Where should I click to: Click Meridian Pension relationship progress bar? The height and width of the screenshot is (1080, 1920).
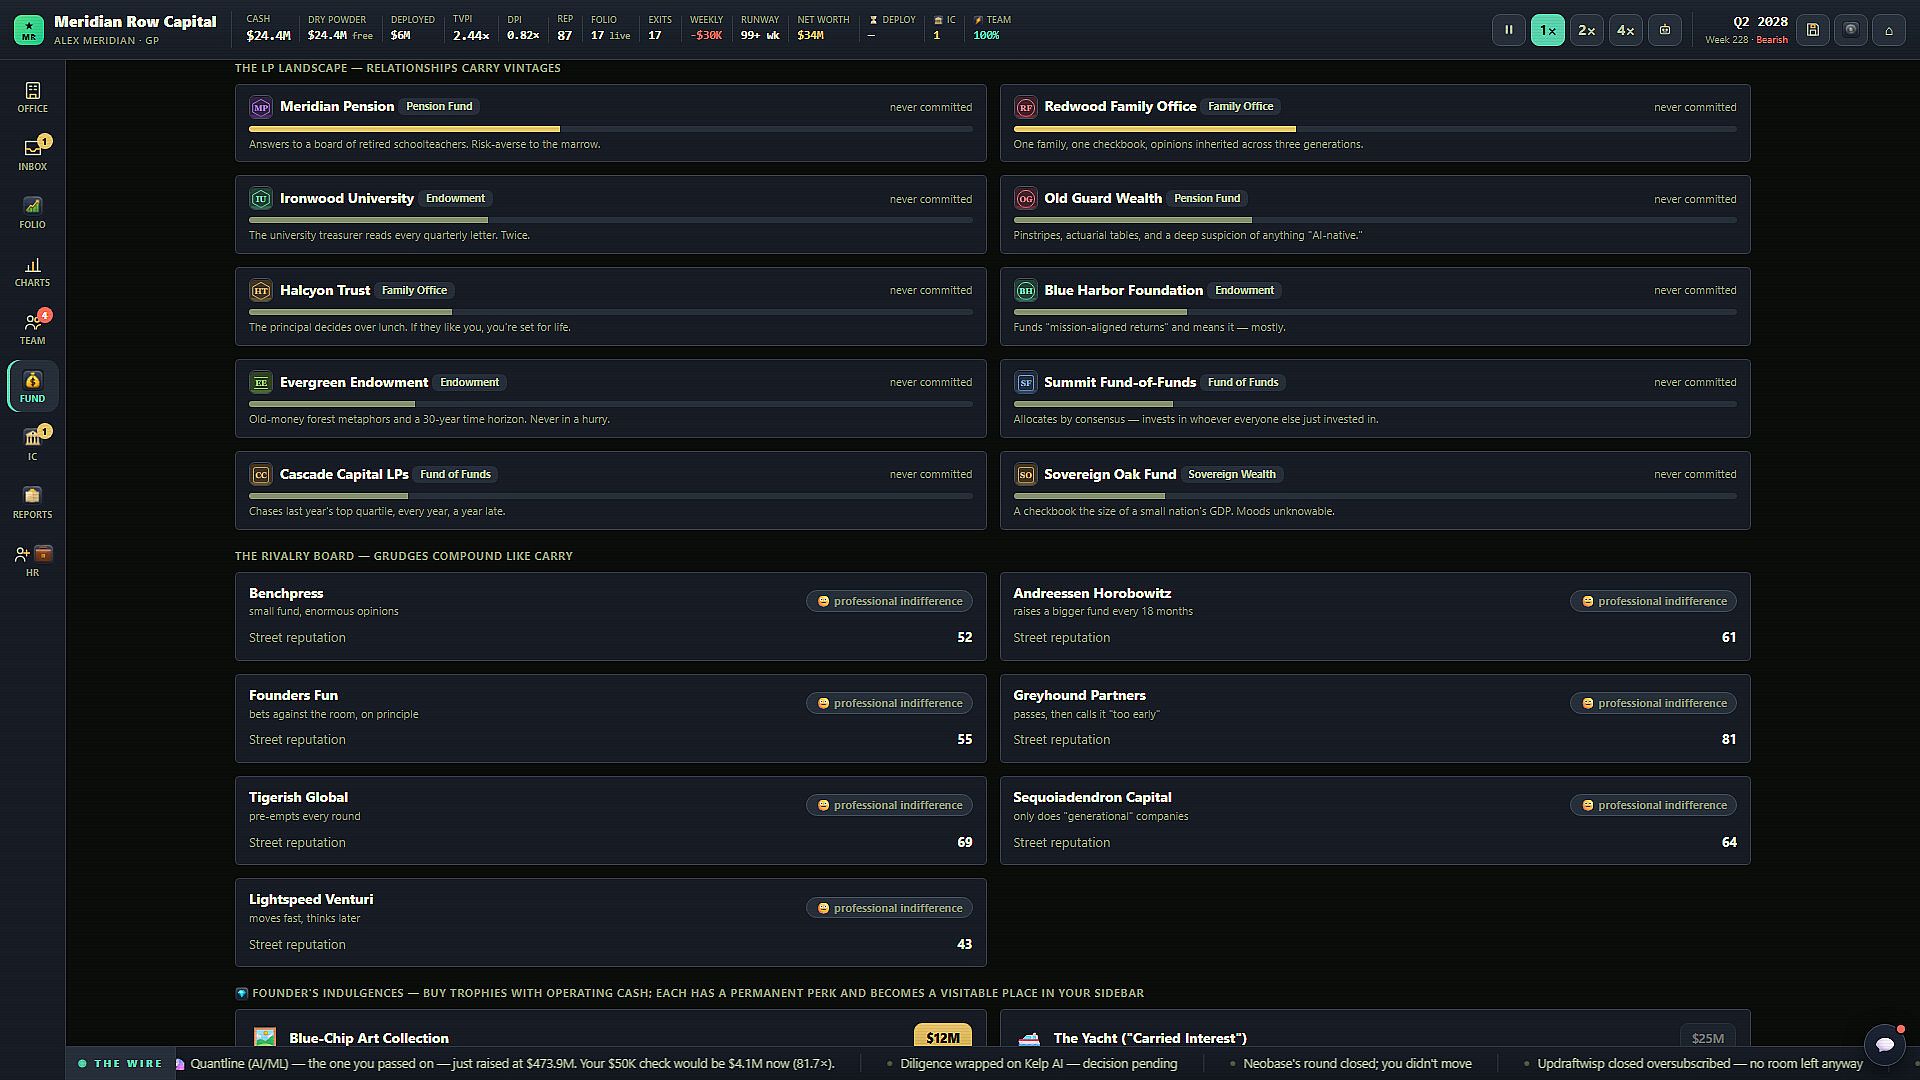pyautogui.click(x=610, y=129)
